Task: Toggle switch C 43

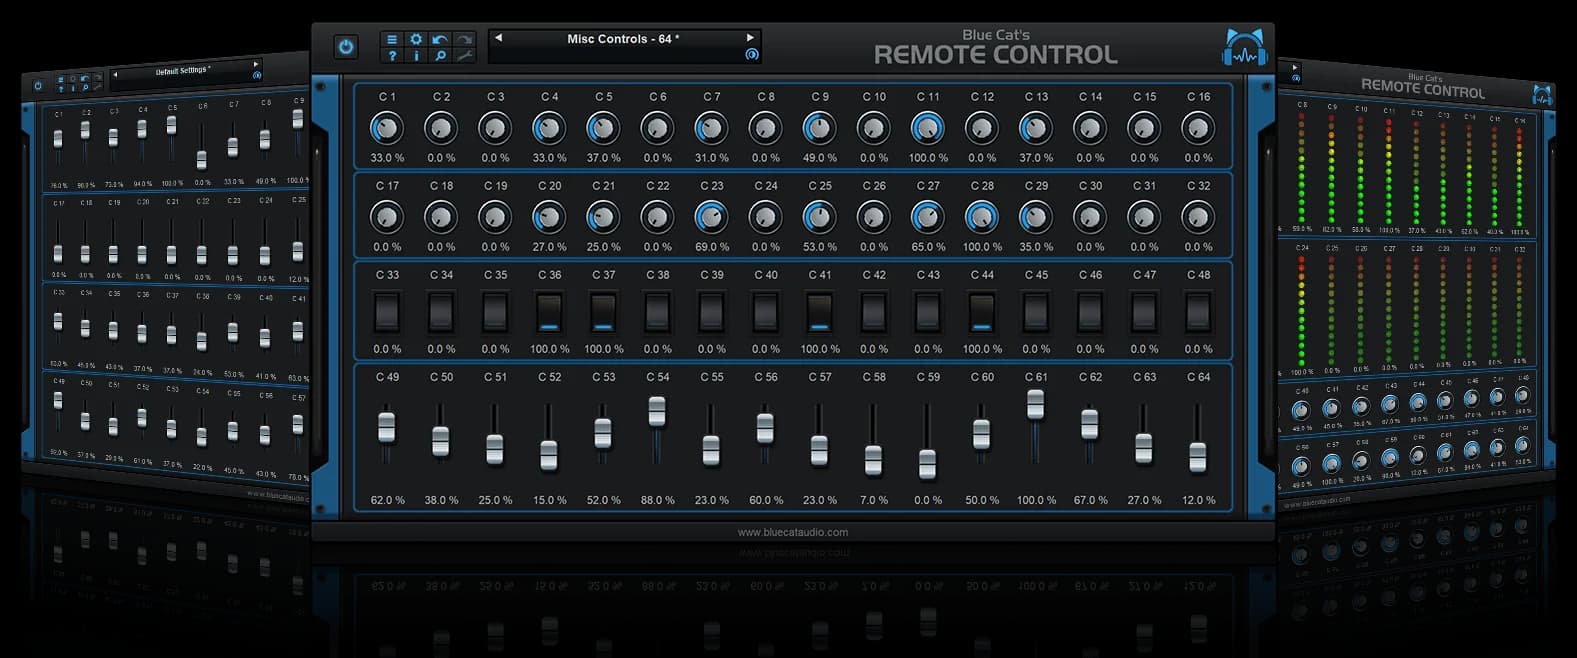Action: tap(928, 313)
